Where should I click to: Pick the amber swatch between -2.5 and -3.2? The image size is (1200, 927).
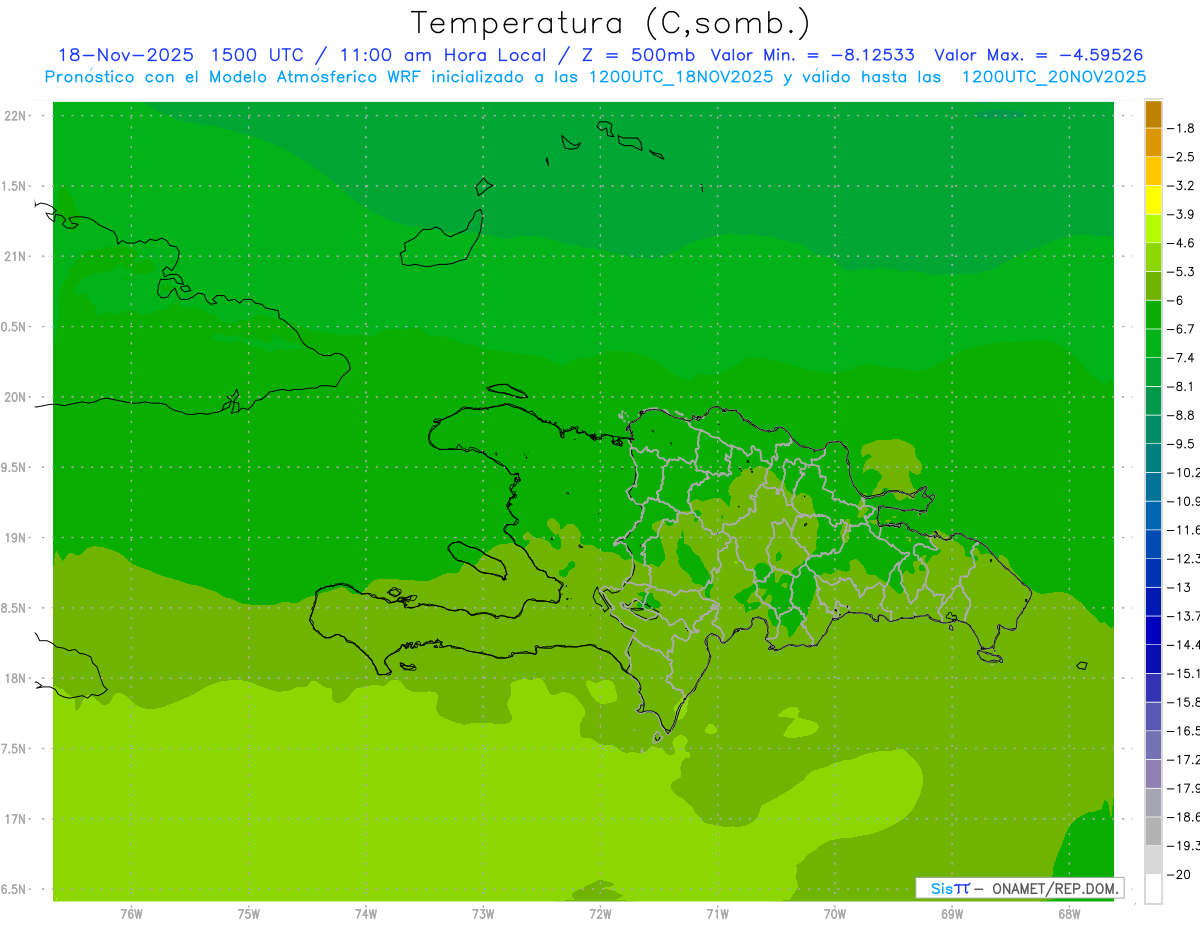(1153, 171)
